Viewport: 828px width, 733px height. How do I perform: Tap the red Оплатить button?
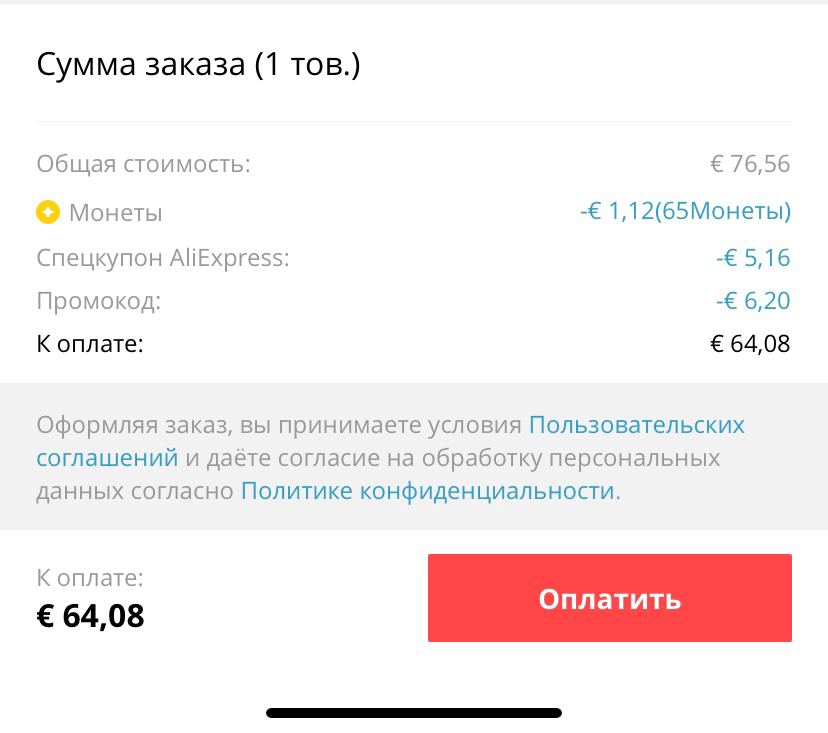coord(609,598)
